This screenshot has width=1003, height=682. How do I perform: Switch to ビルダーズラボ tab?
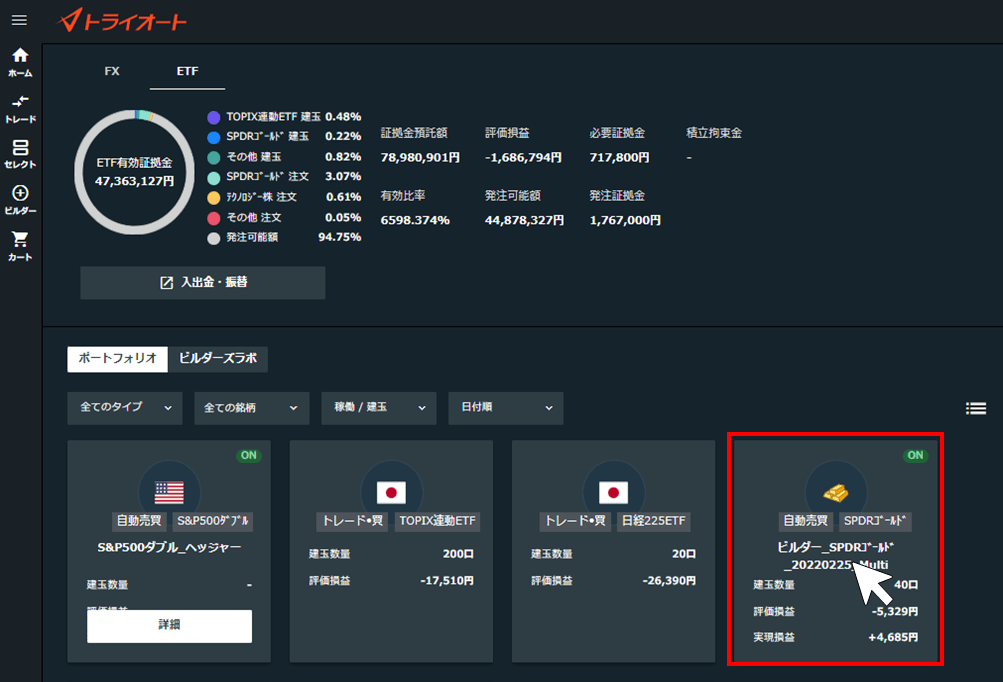click(218, 359)
